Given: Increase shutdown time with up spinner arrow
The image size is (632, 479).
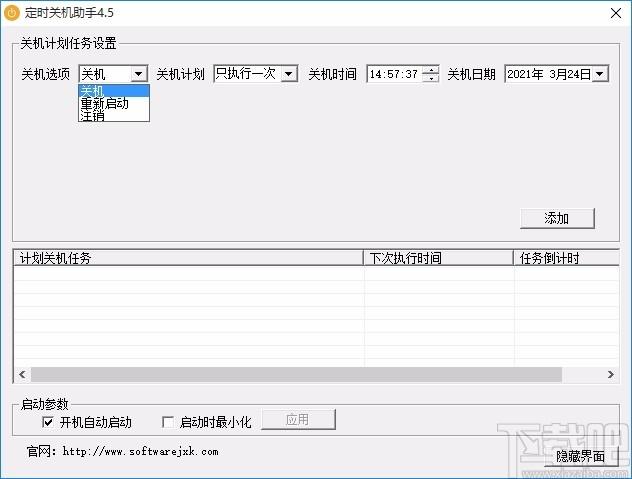Looking at the screenshot, I should pos(431,70).
